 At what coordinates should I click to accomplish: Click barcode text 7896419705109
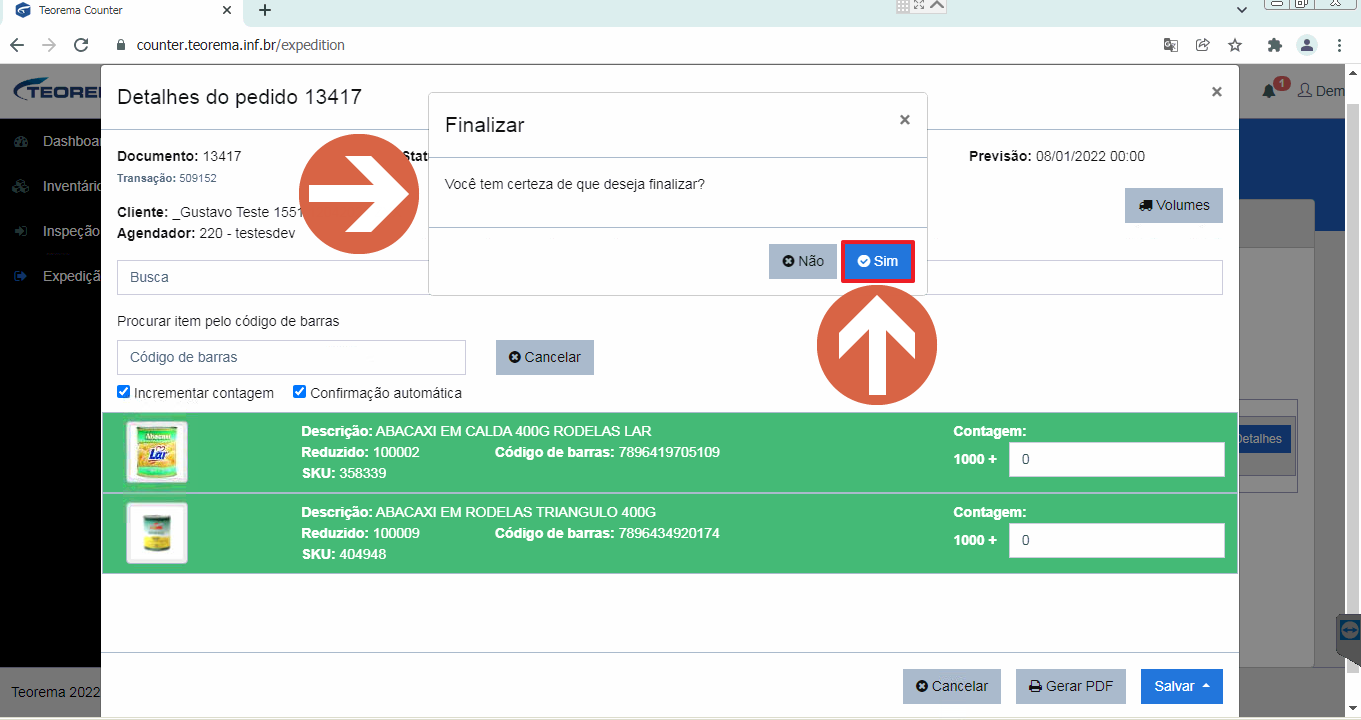(669, 452)
